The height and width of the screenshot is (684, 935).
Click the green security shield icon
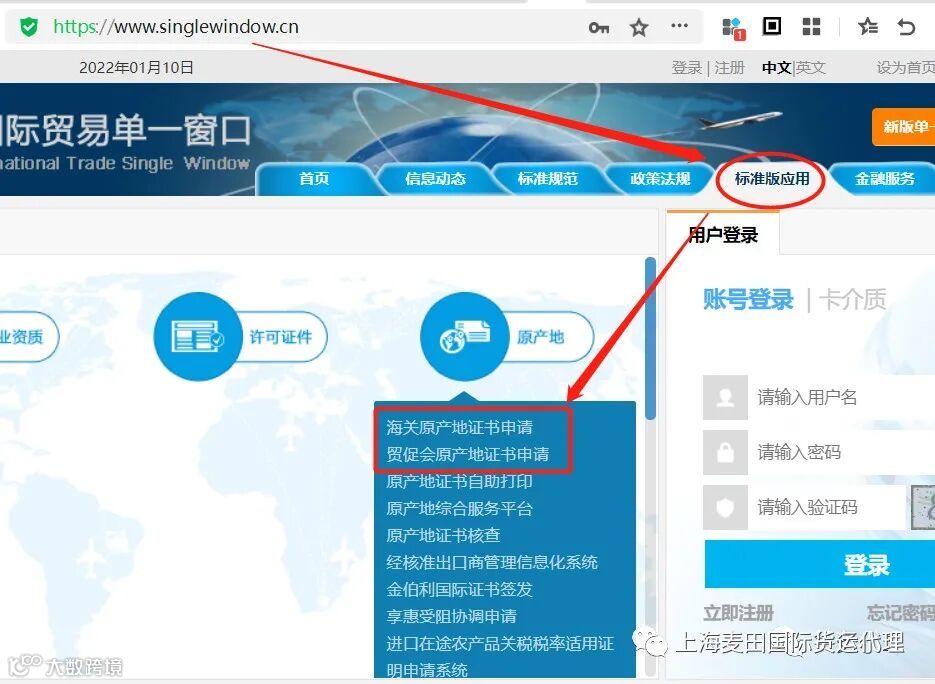pyautogui.click(x=29, y=27)
